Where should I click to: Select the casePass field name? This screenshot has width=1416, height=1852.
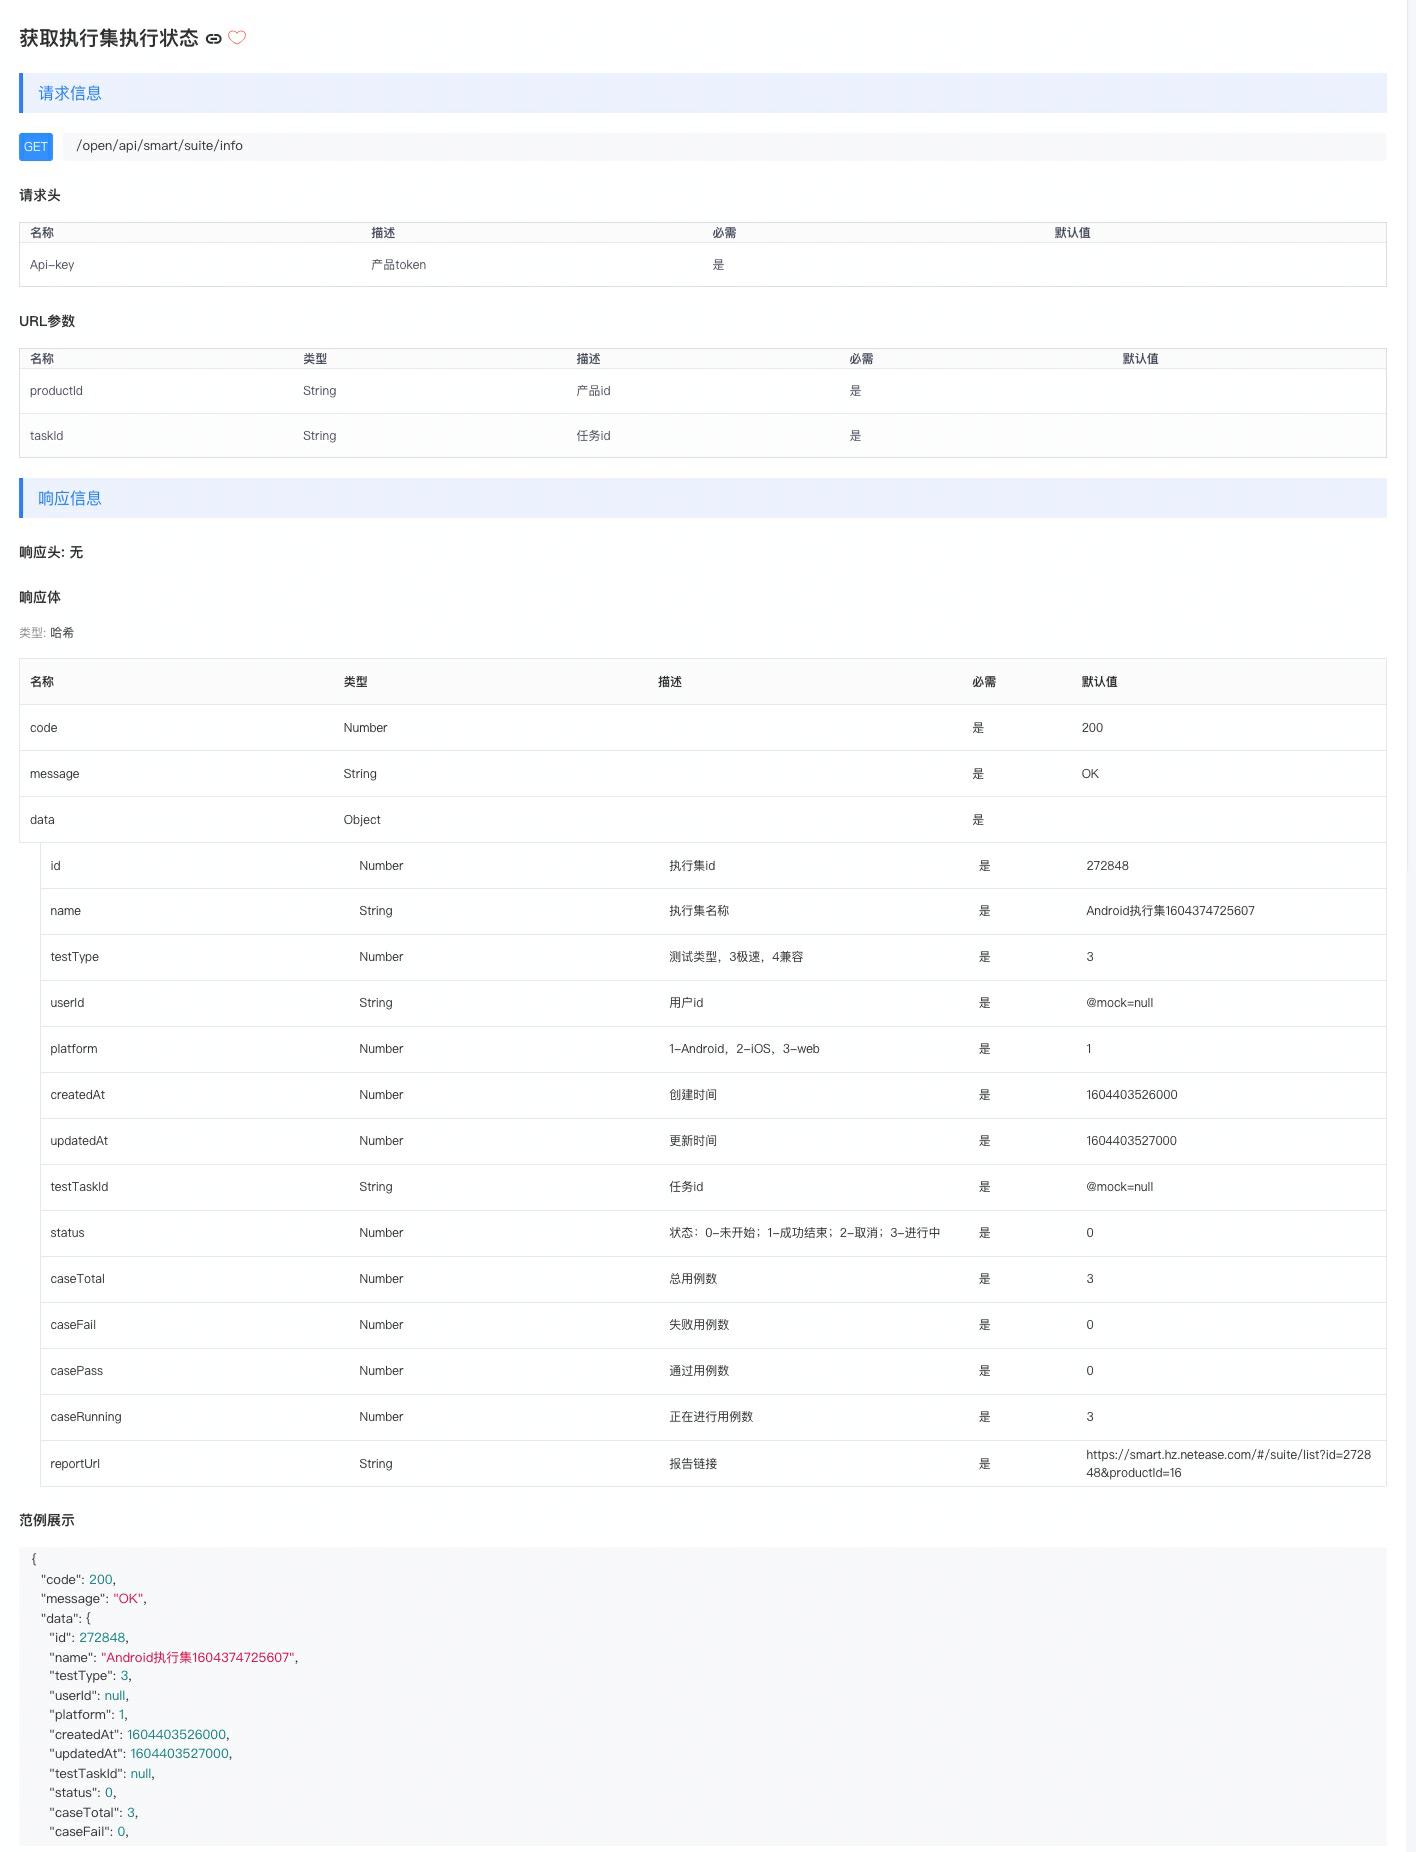click(x=76, y=1371)
